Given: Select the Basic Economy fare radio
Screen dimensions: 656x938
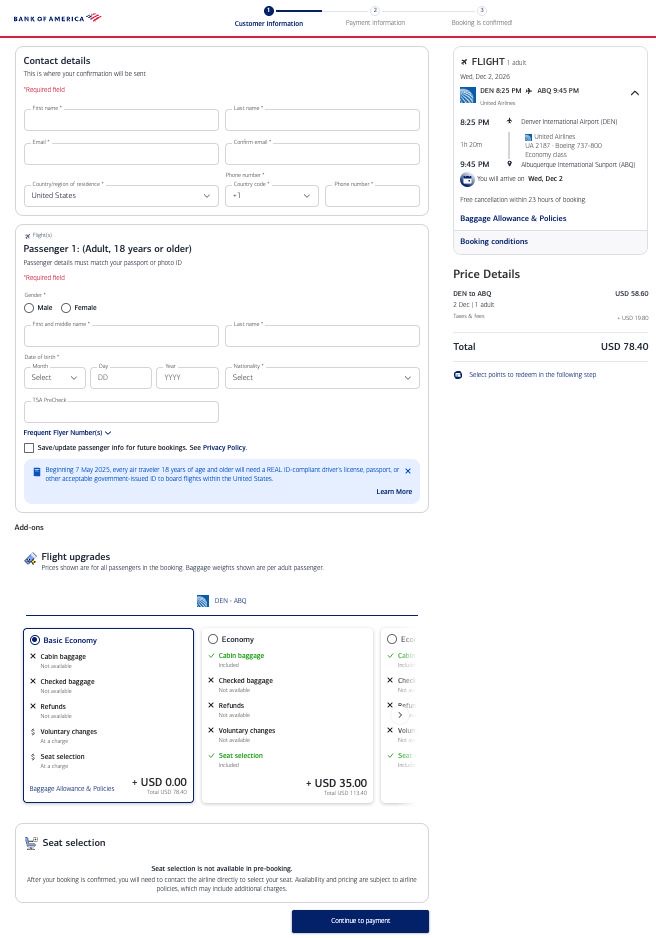Looking at the screenshot, I should [x=35, y=640].
